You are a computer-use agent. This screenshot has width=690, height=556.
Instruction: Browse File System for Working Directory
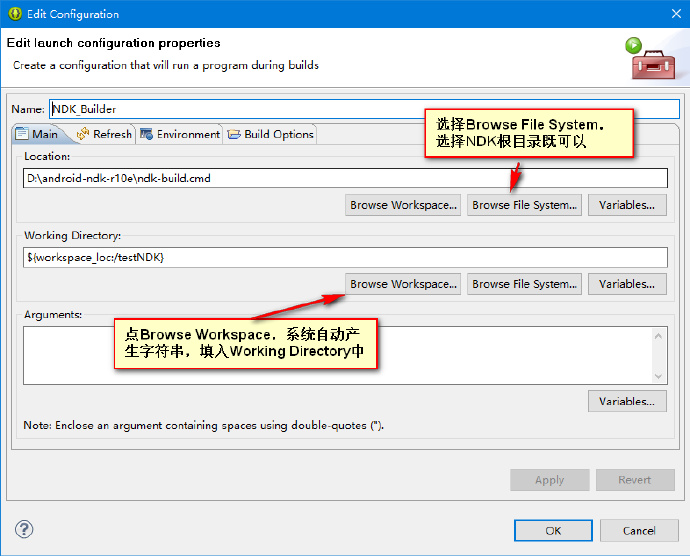[525, 284]
